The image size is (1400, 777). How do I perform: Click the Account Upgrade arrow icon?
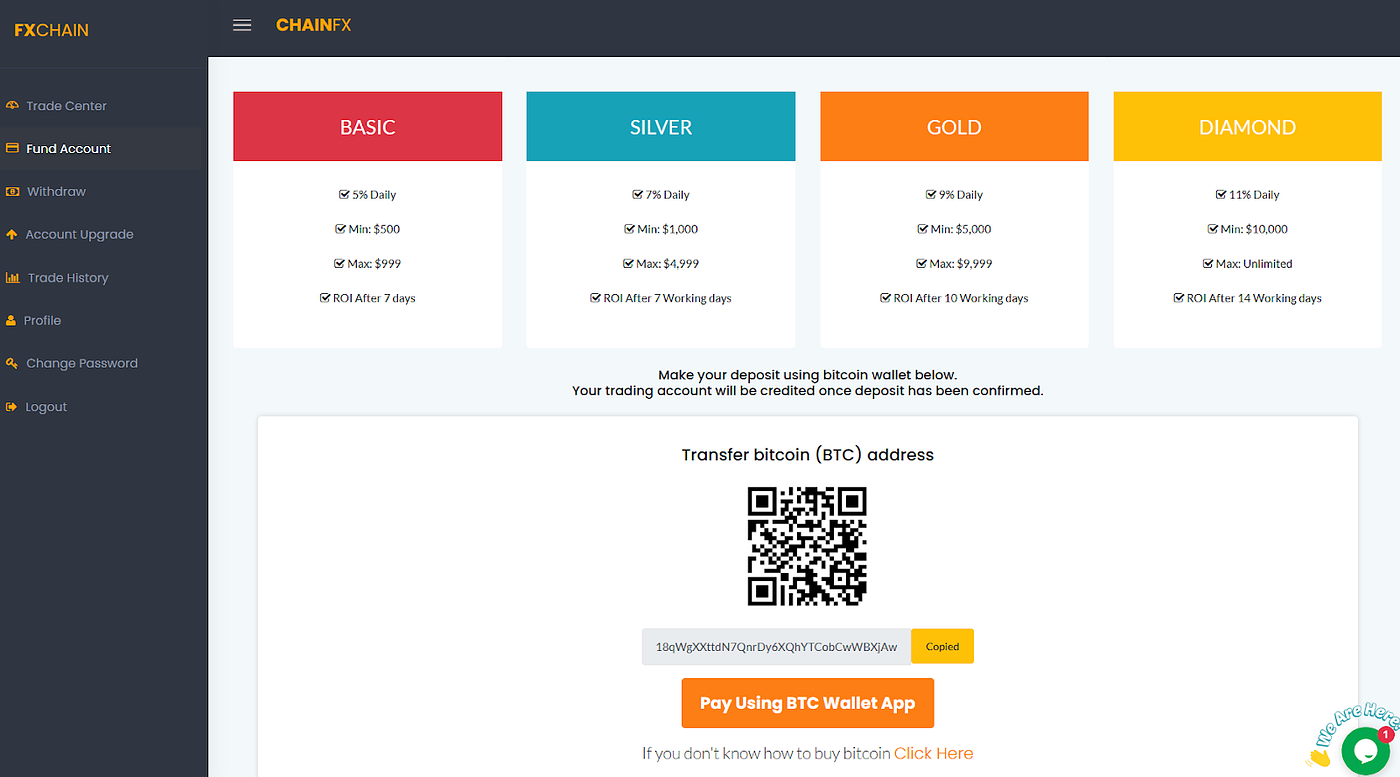pyautogui.click(x=12, y=234)
